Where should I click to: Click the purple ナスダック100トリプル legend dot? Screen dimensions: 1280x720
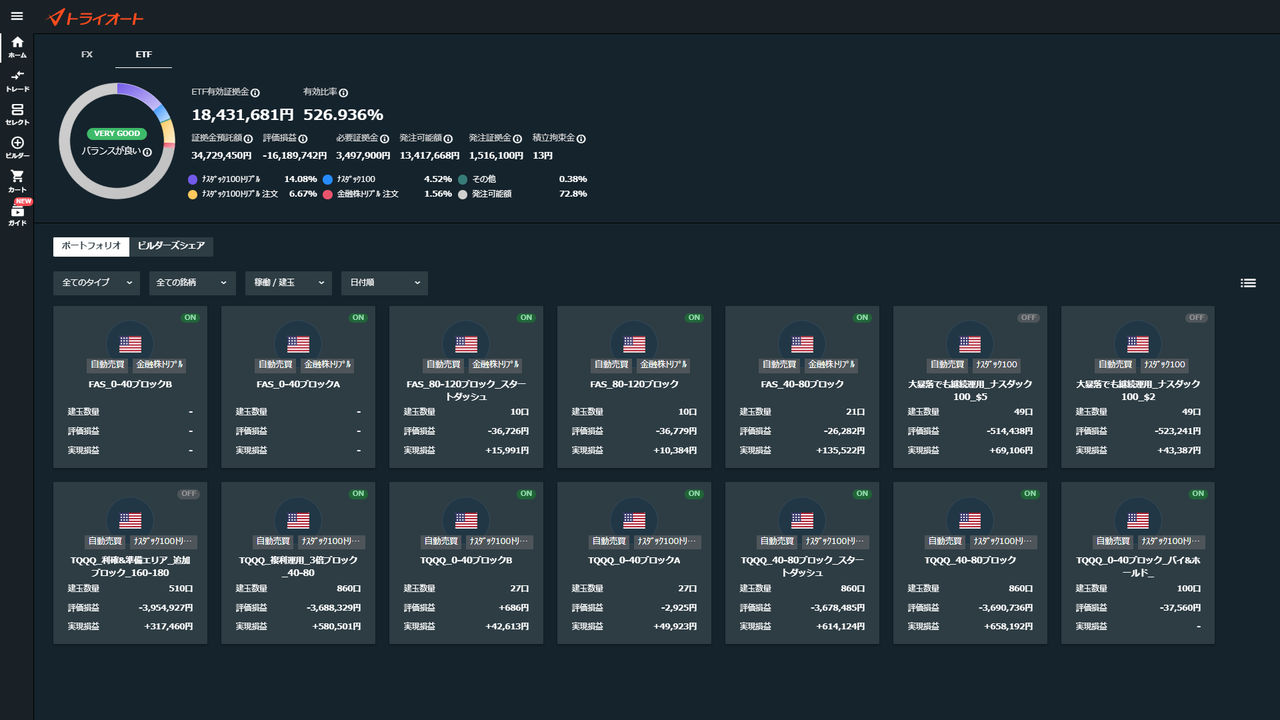pos(193,179)
